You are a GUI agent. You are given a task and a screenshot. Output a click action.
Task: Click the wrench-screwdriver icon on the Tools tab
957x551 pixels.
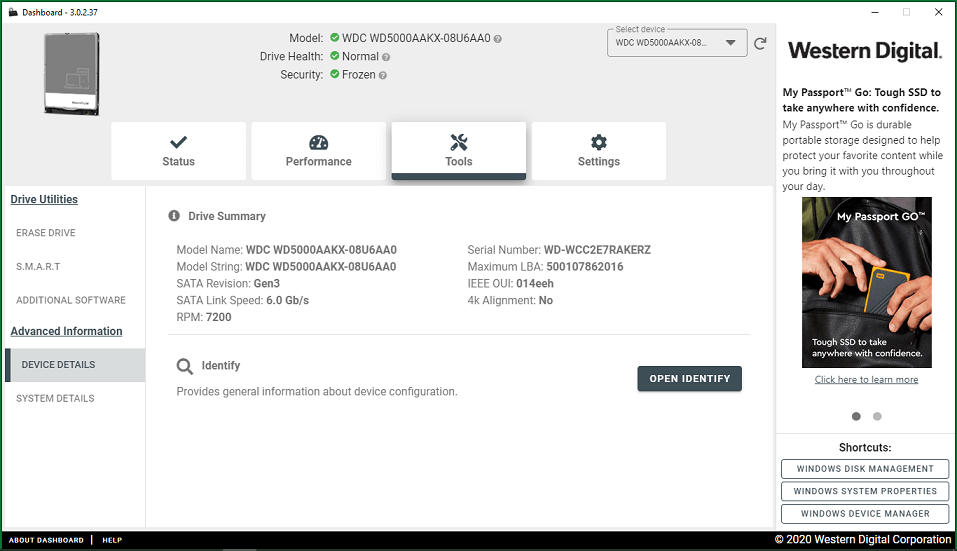pos(458,142)
